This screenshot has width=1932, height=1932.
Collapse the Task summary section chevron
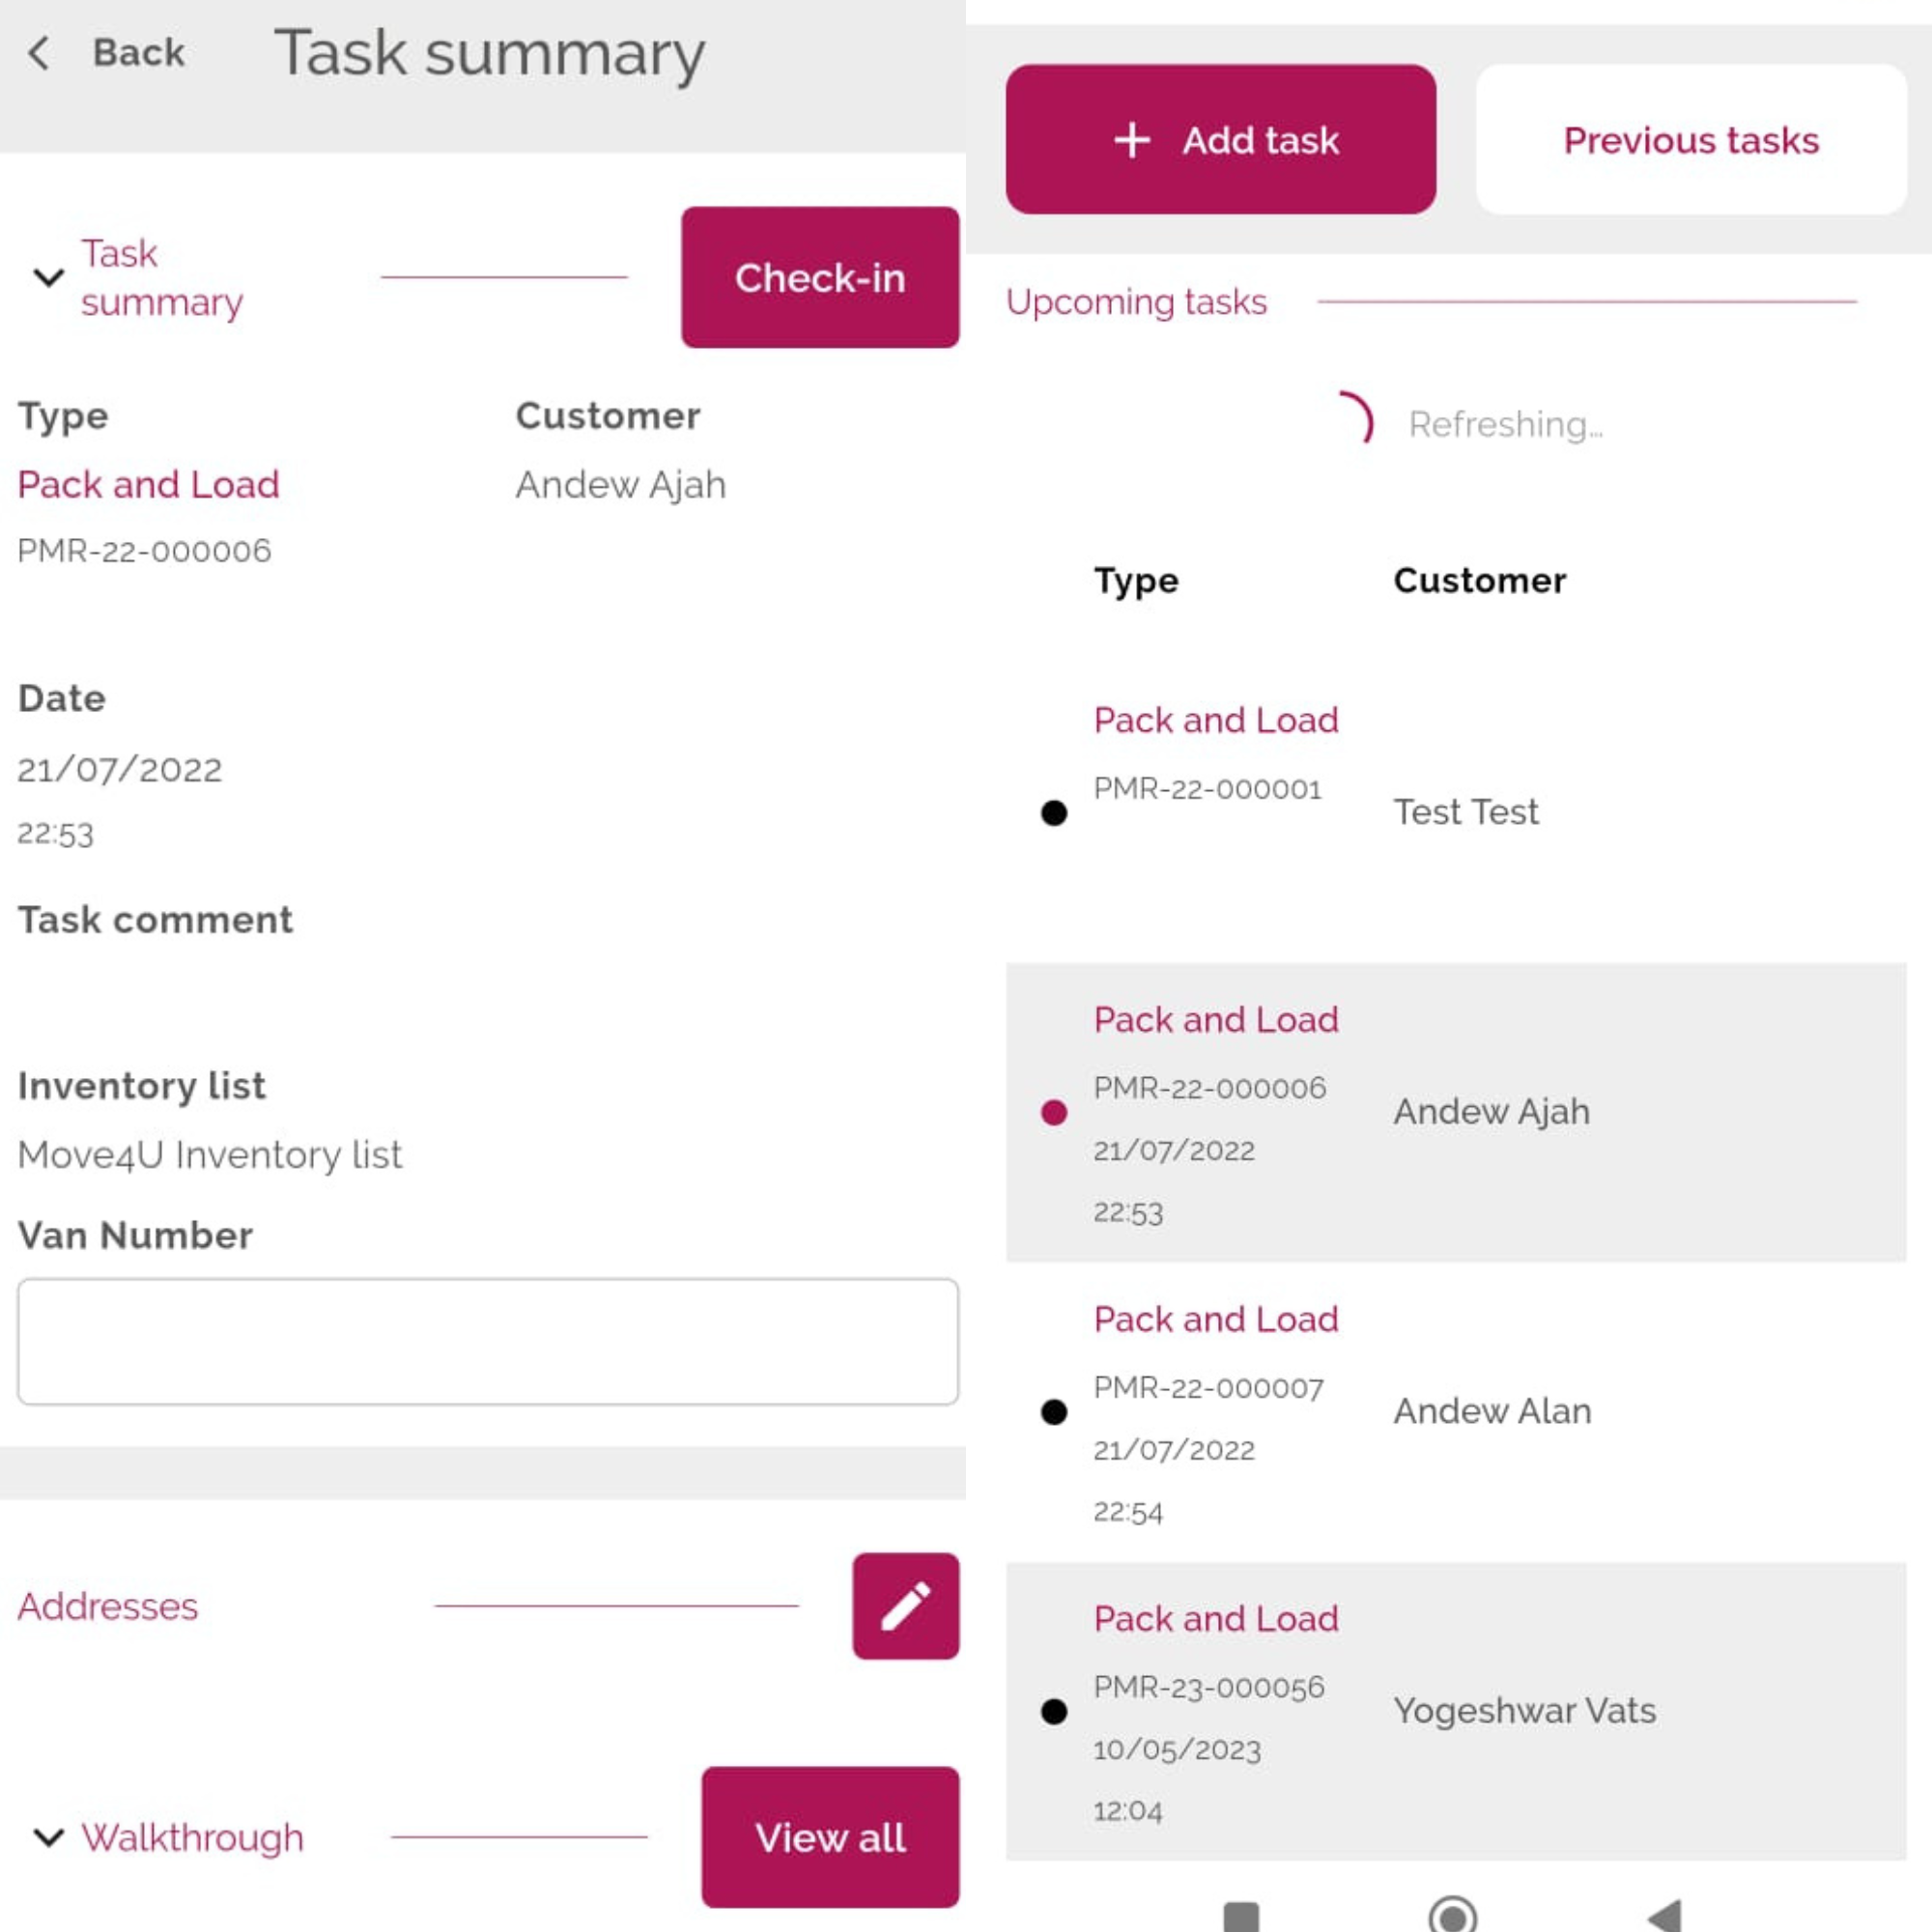[49, 277]
